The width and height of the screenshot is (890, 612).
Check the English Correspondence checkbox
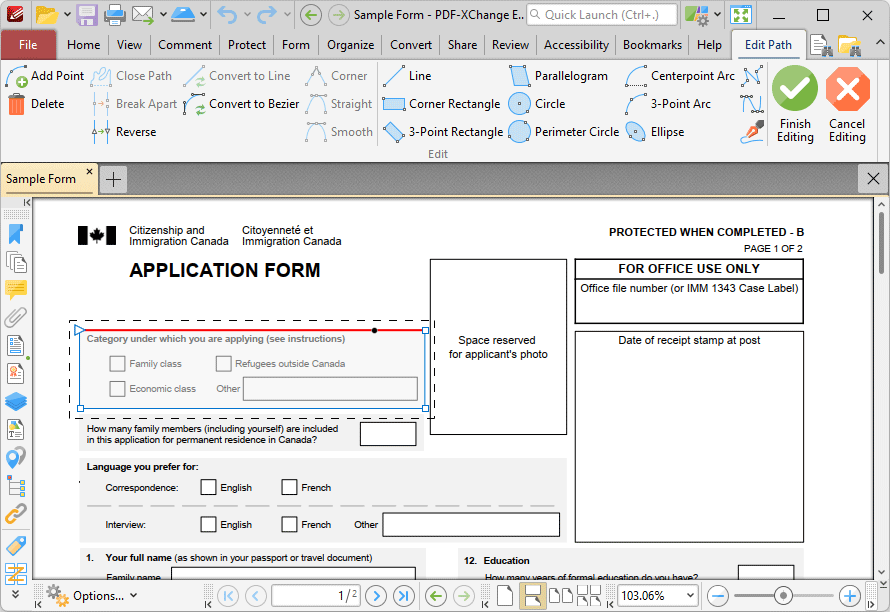click(208, 487)
